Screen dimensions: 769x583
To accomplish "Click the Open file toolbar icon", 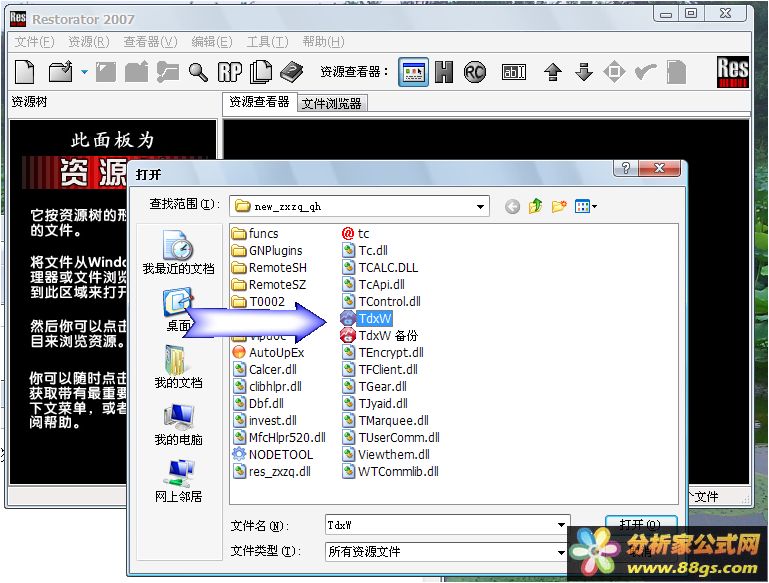I will pos(60,72).
